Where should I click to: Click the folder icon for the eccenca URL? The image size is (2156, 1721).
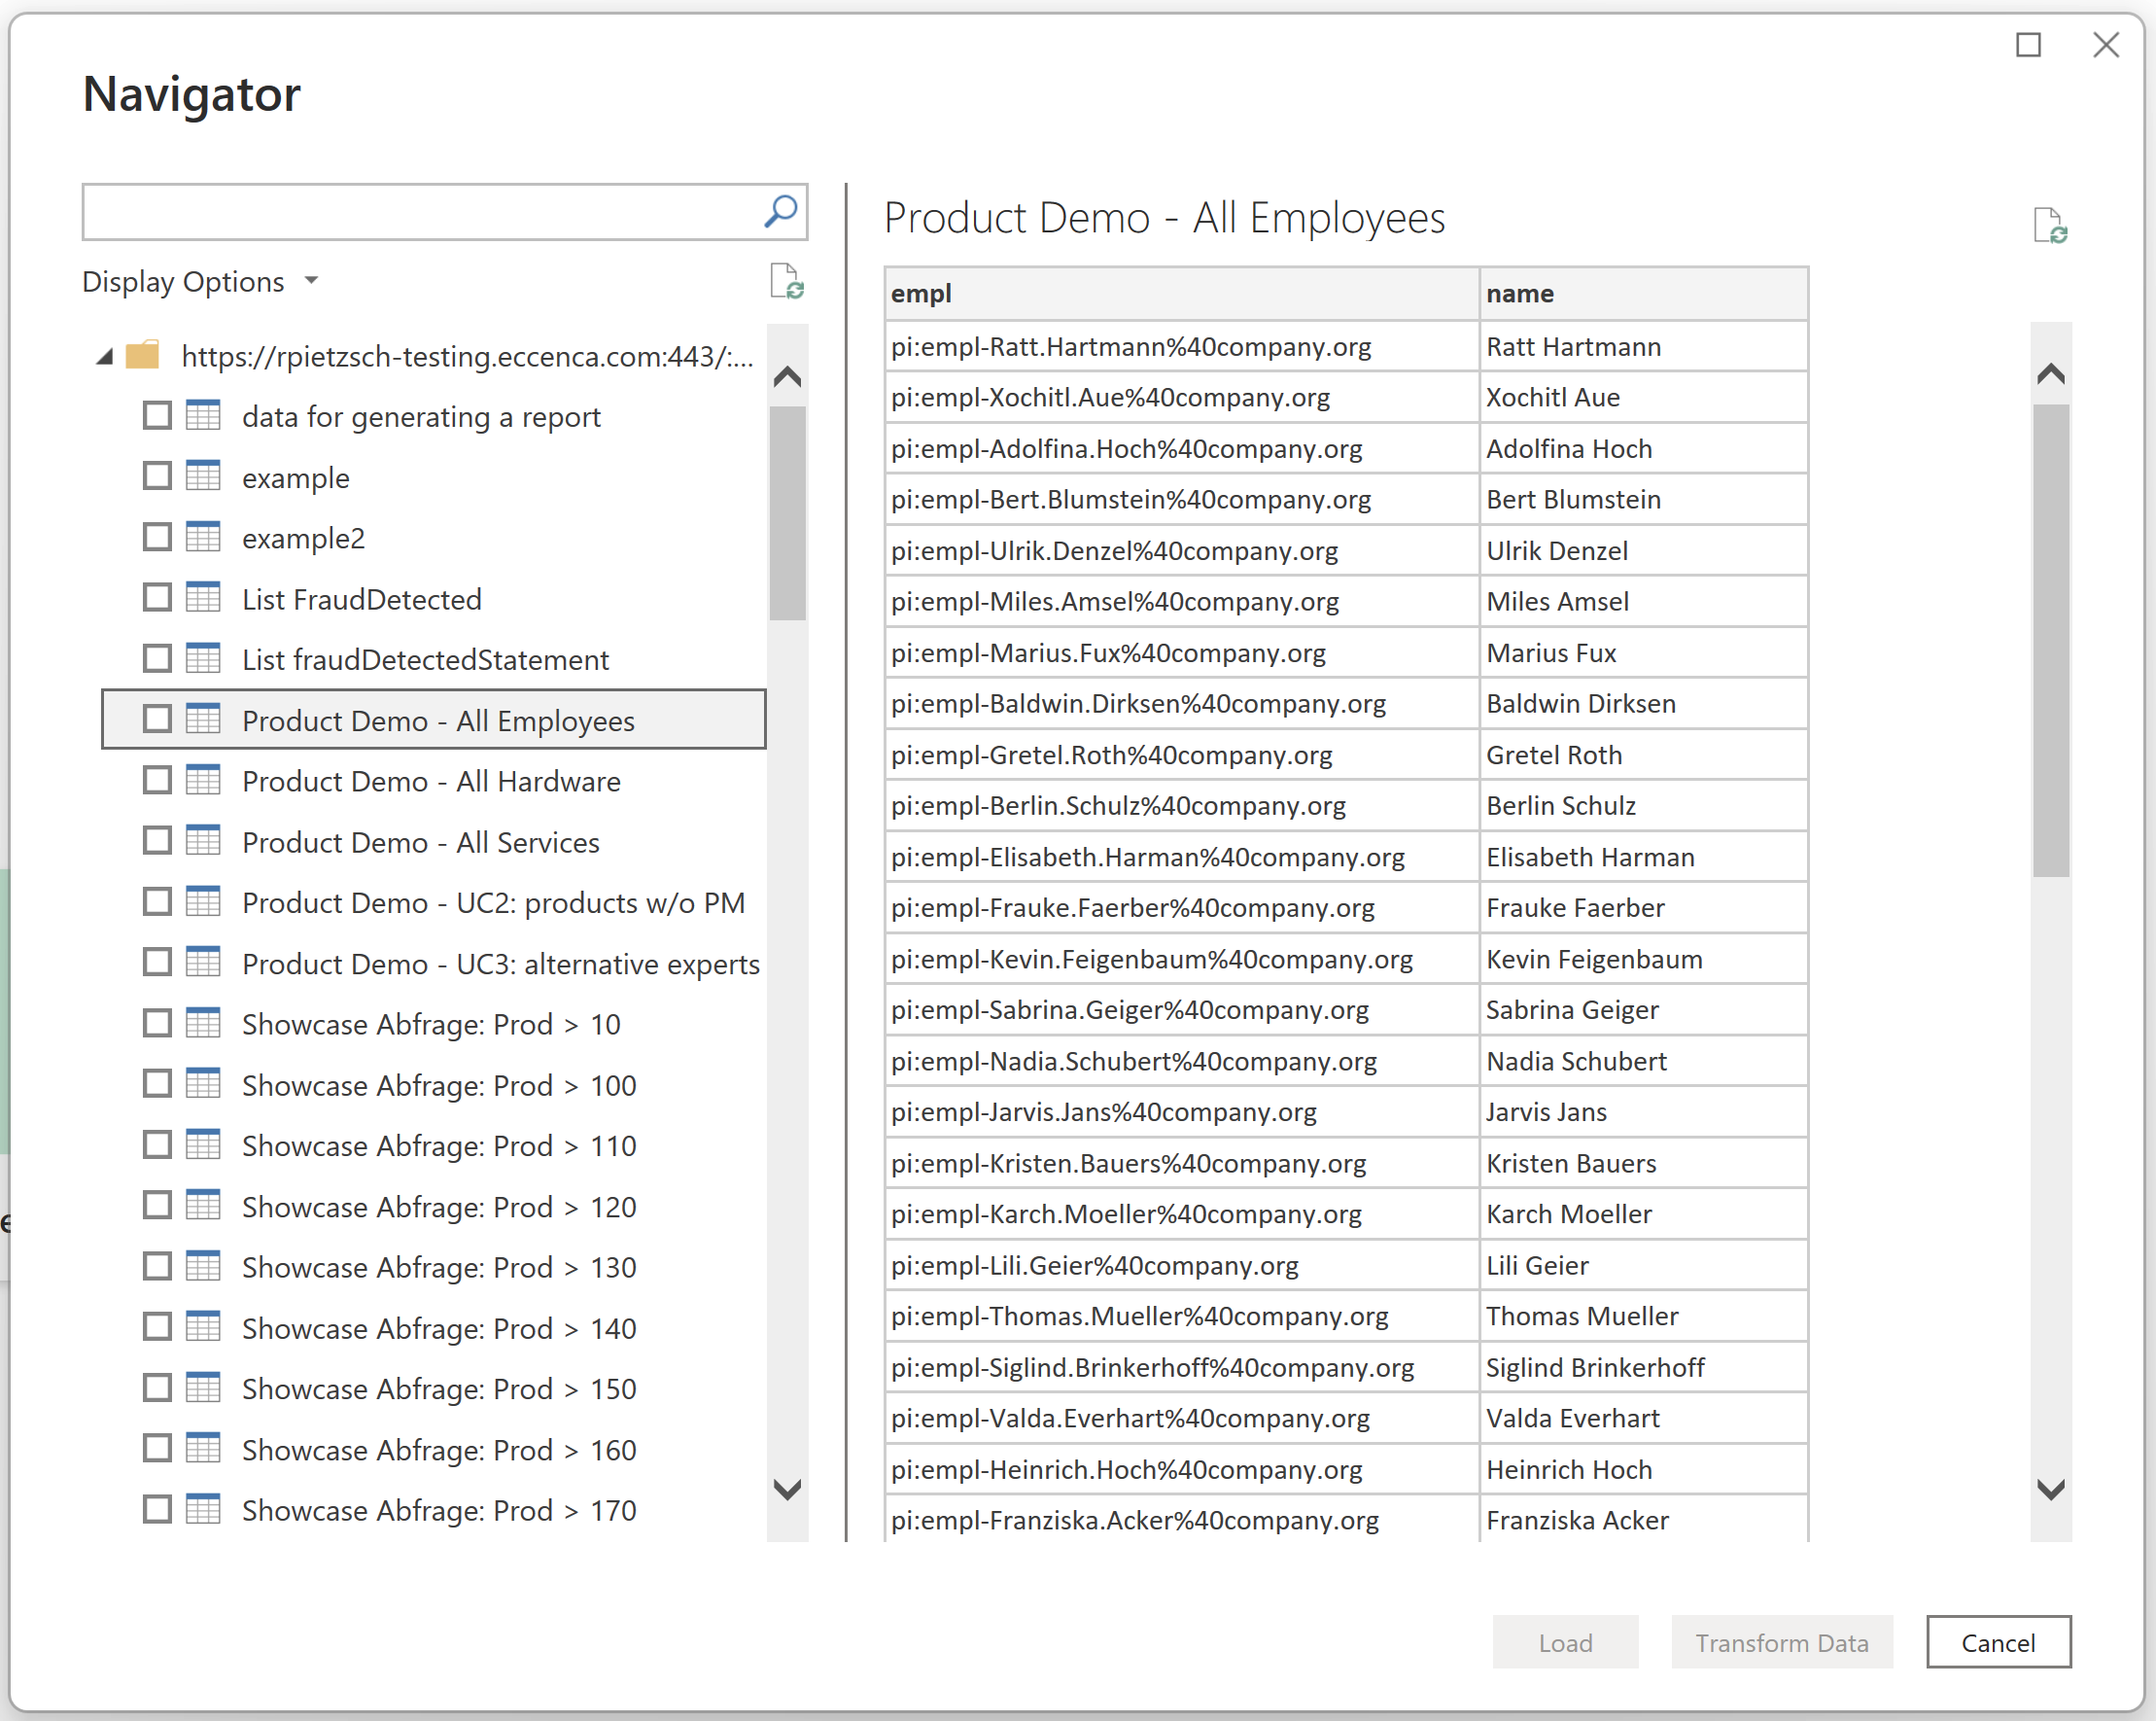143,356
